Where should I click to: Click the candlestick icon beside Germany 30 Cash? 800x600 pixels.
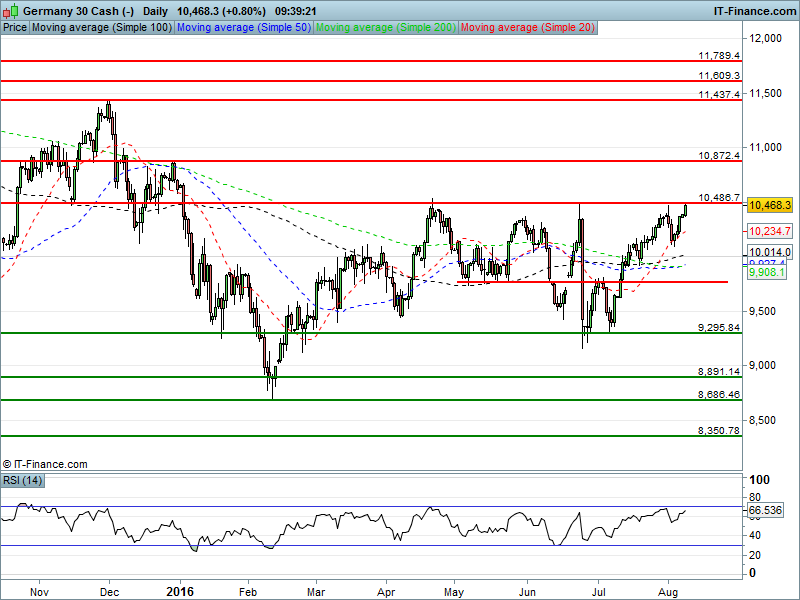pyautogui.click(x=11, y=10)
